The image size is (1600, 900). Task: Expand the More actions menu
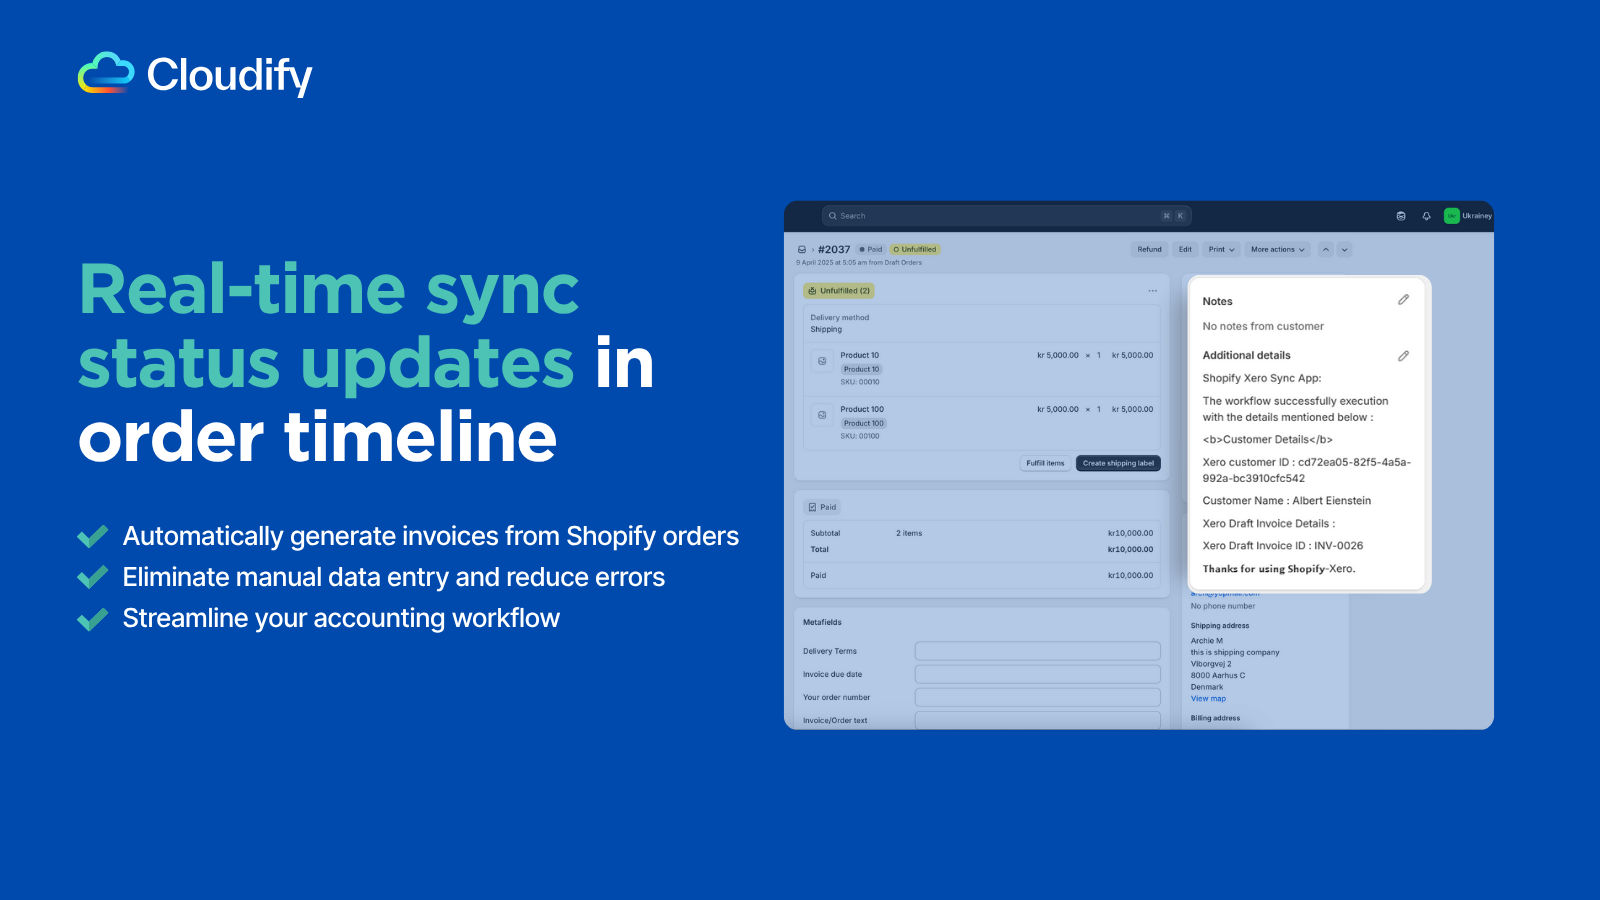(x=1277, y=249)
